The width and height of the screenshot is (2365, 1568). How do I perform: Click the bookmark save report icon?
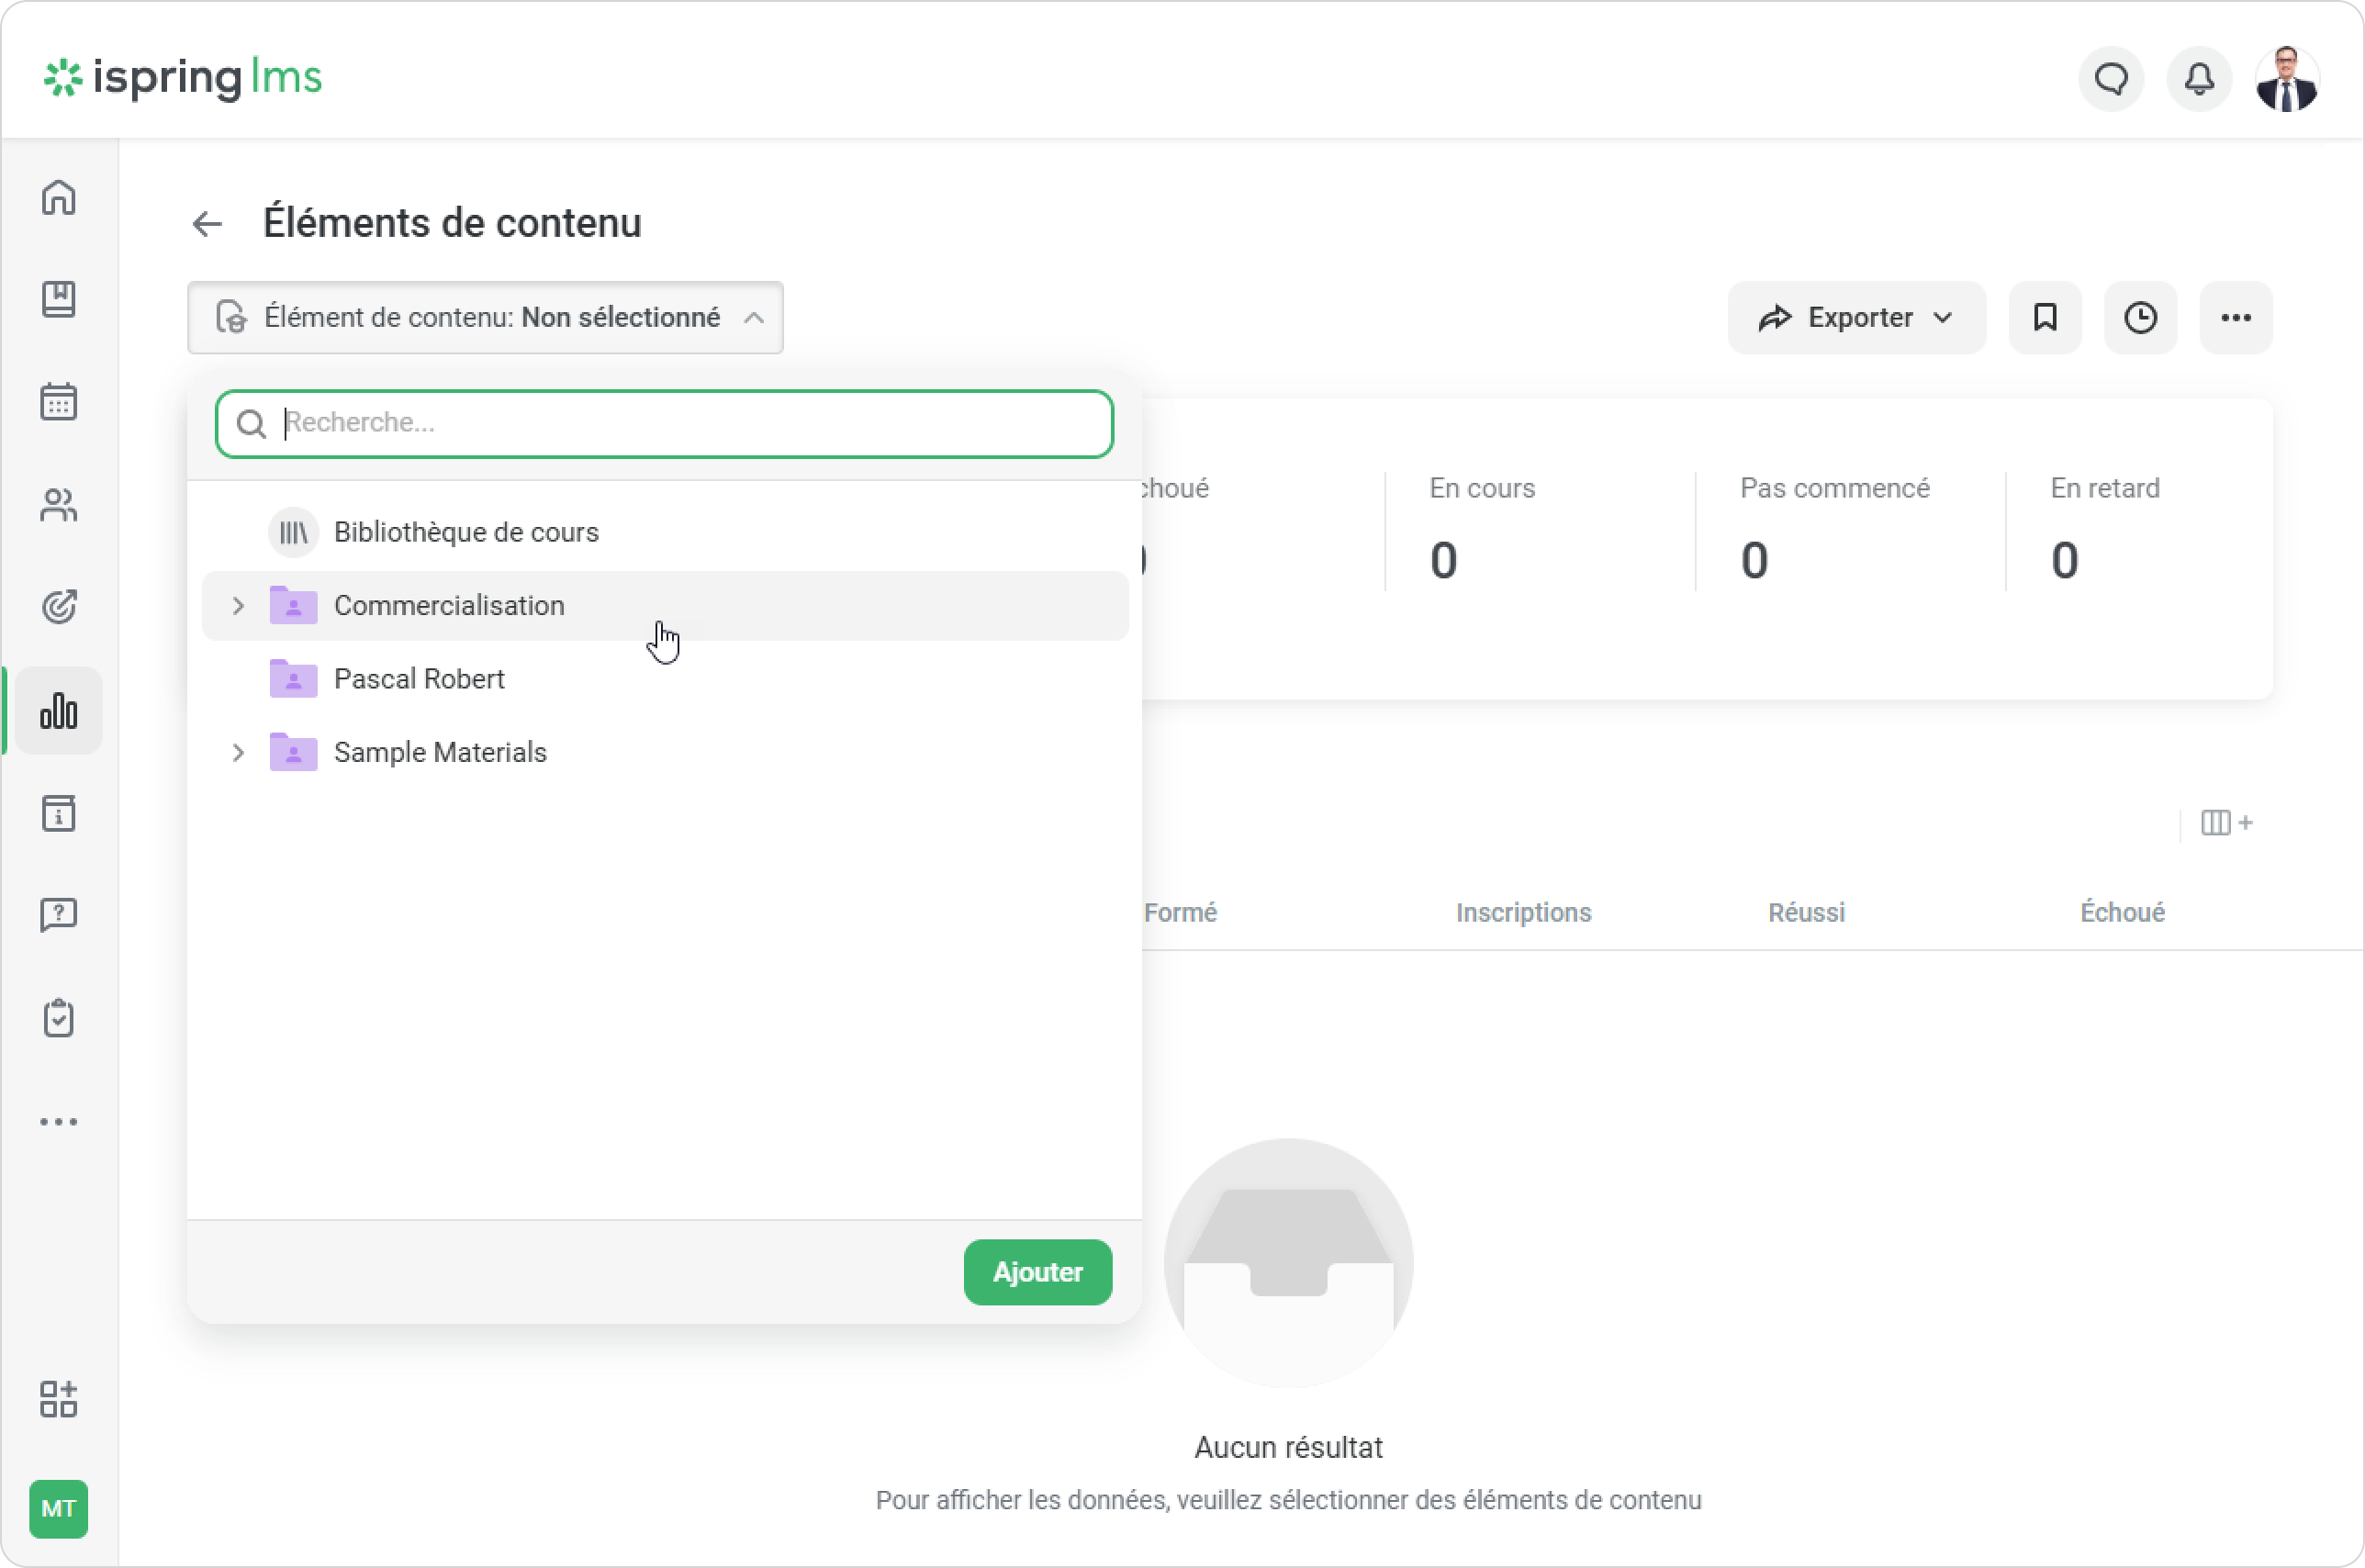pos(2044,318)
